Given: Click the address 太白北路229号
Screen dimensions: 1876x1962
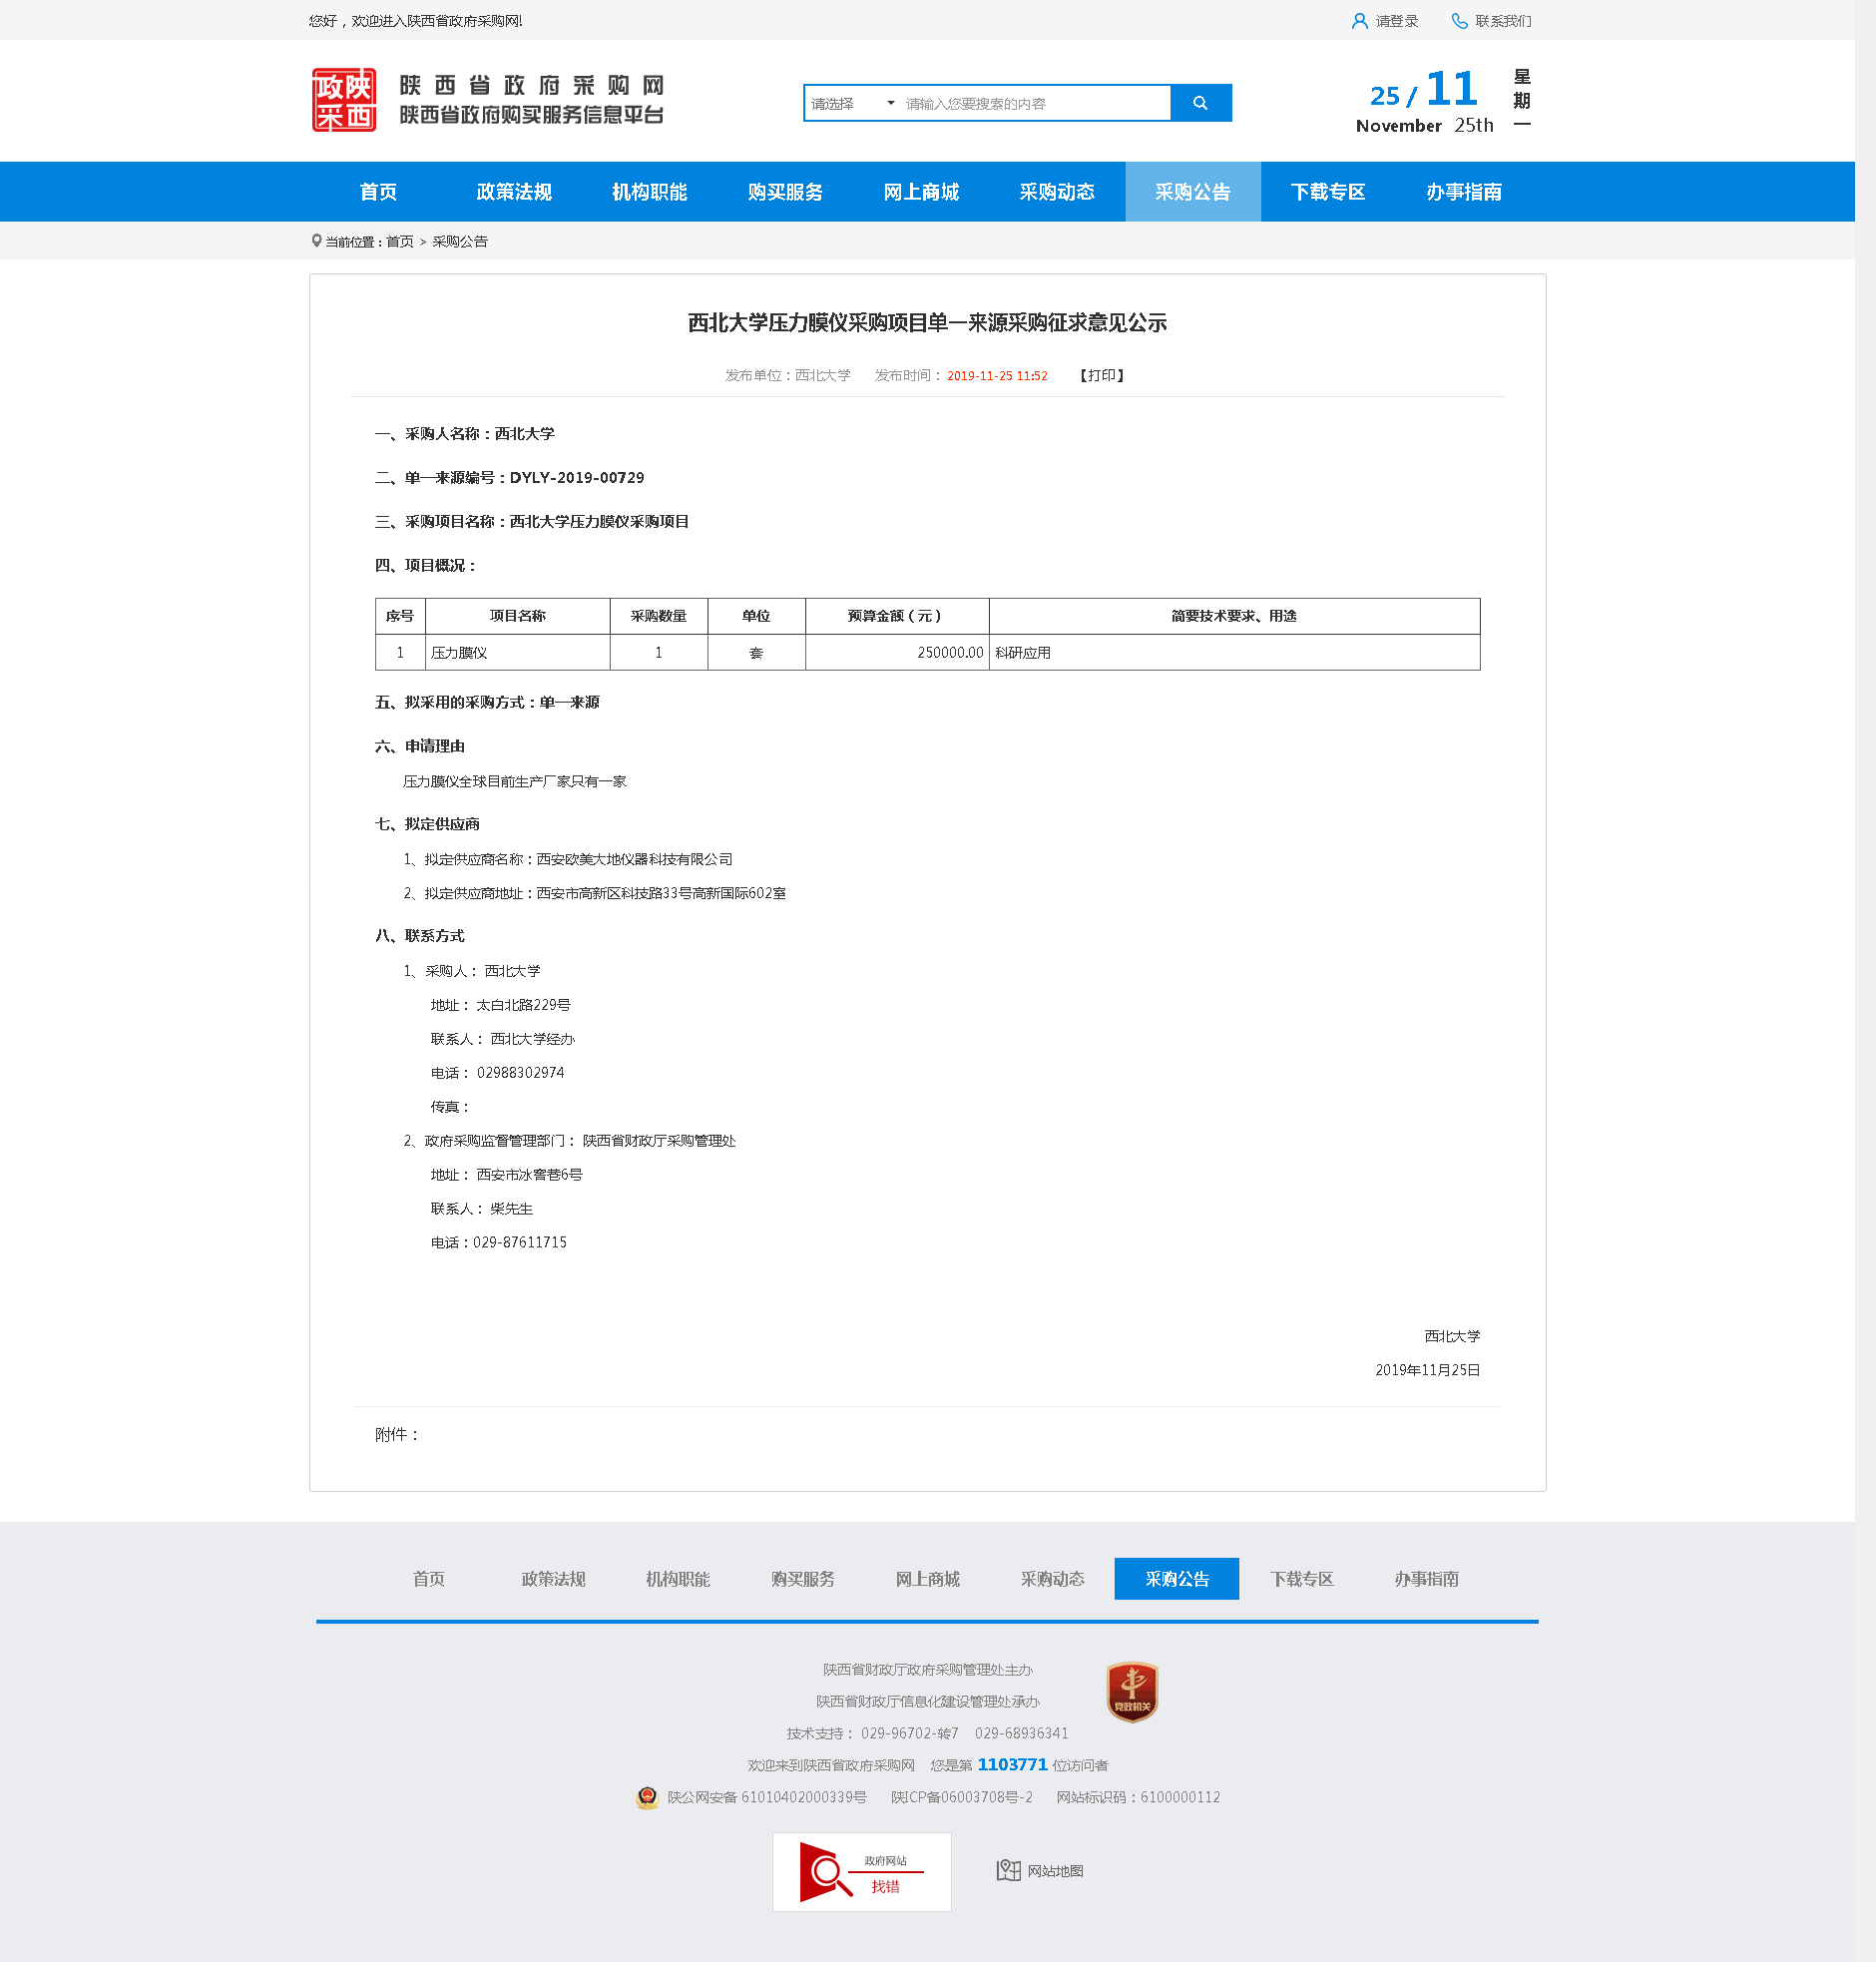Looking at the screenshot, I should [x=523, y=1005].
